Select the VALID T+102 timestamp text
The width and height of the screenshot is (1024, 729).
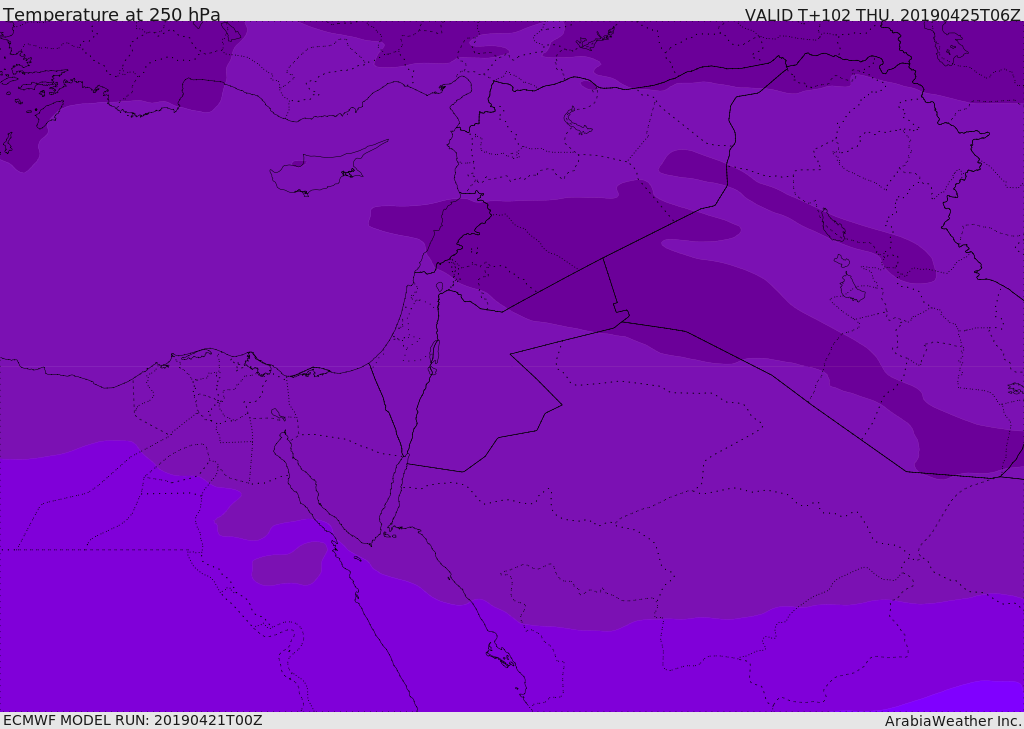tap(882, 15)
